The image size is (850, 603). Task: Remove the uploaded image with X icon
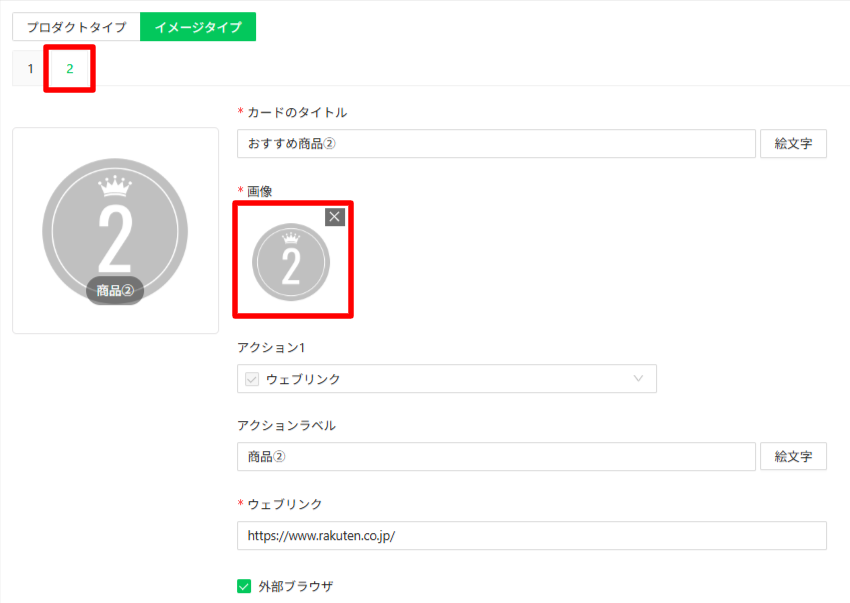click(x=334, y=217)
